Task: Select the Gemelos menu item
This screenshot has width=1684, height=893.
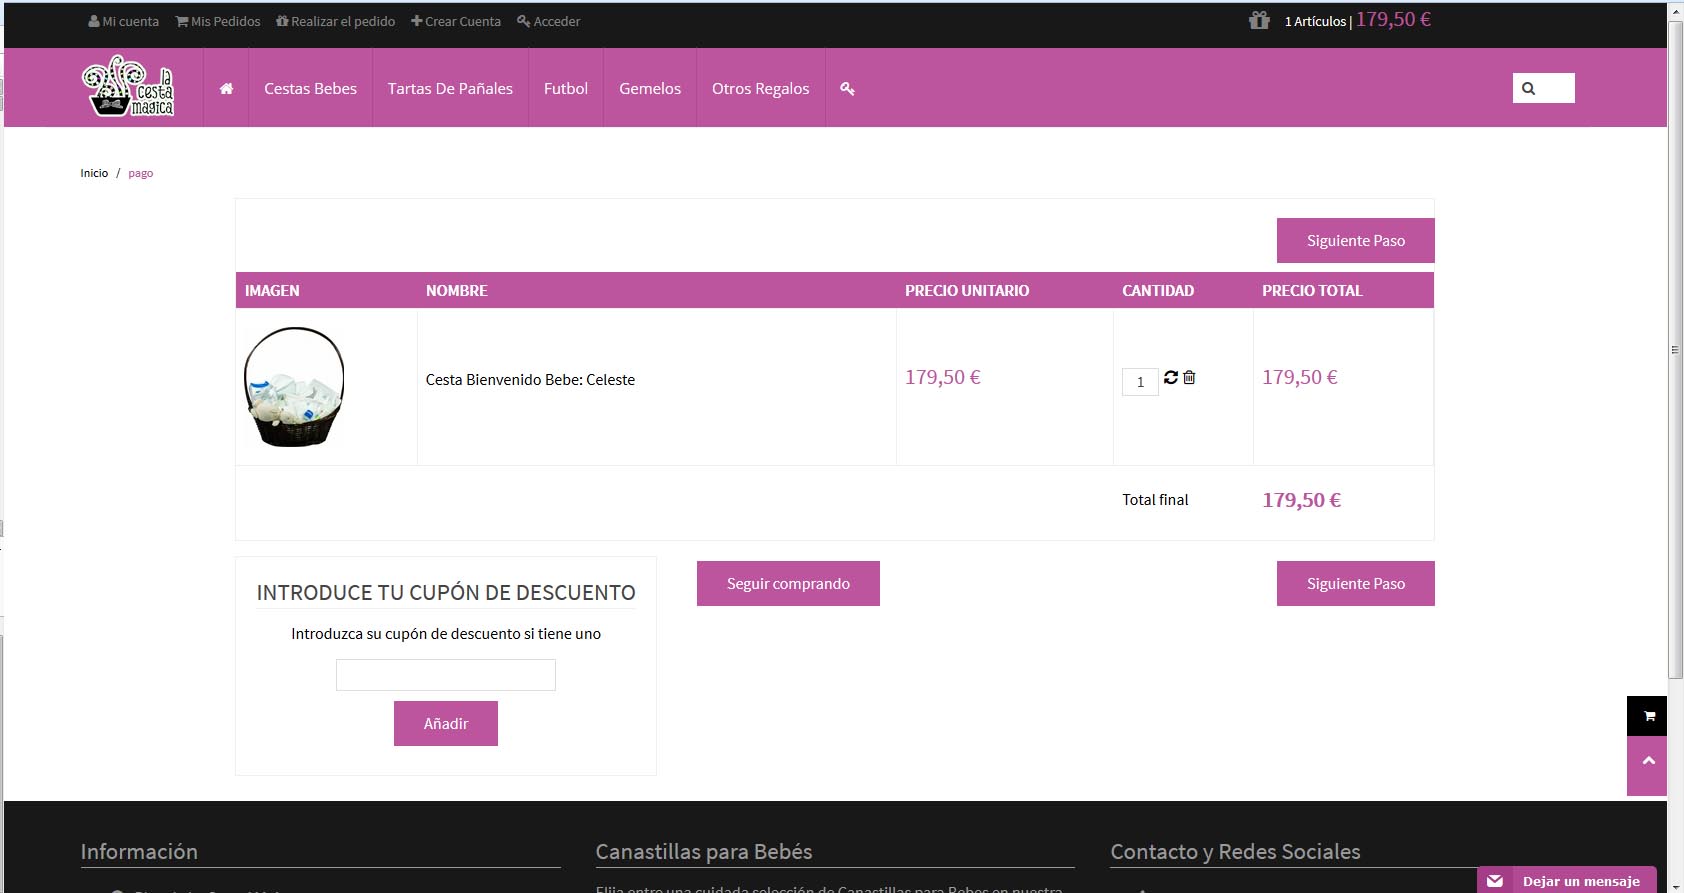Action: (650, 88)
